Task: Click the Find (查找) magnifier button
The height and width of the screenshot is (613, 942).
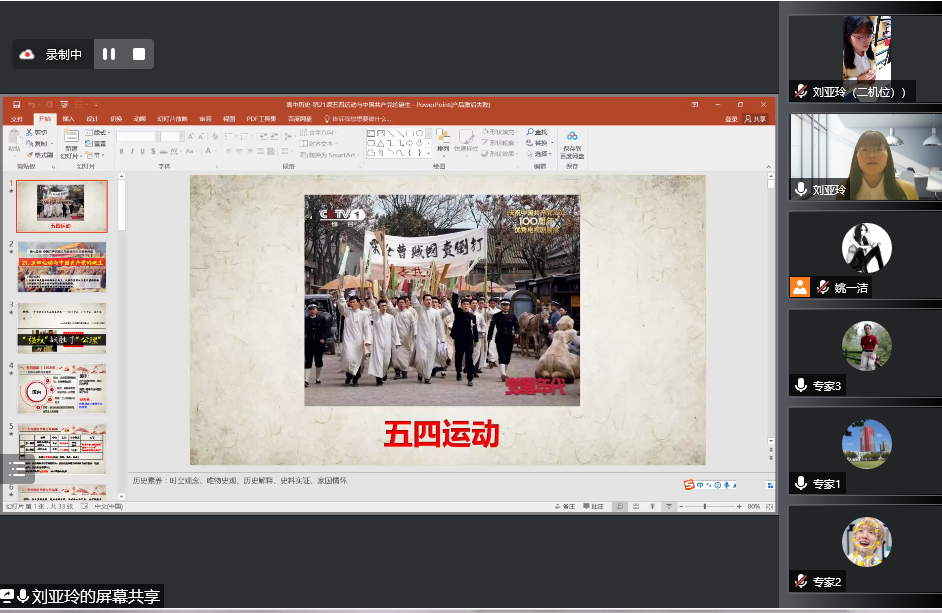Action: [537, 132]
